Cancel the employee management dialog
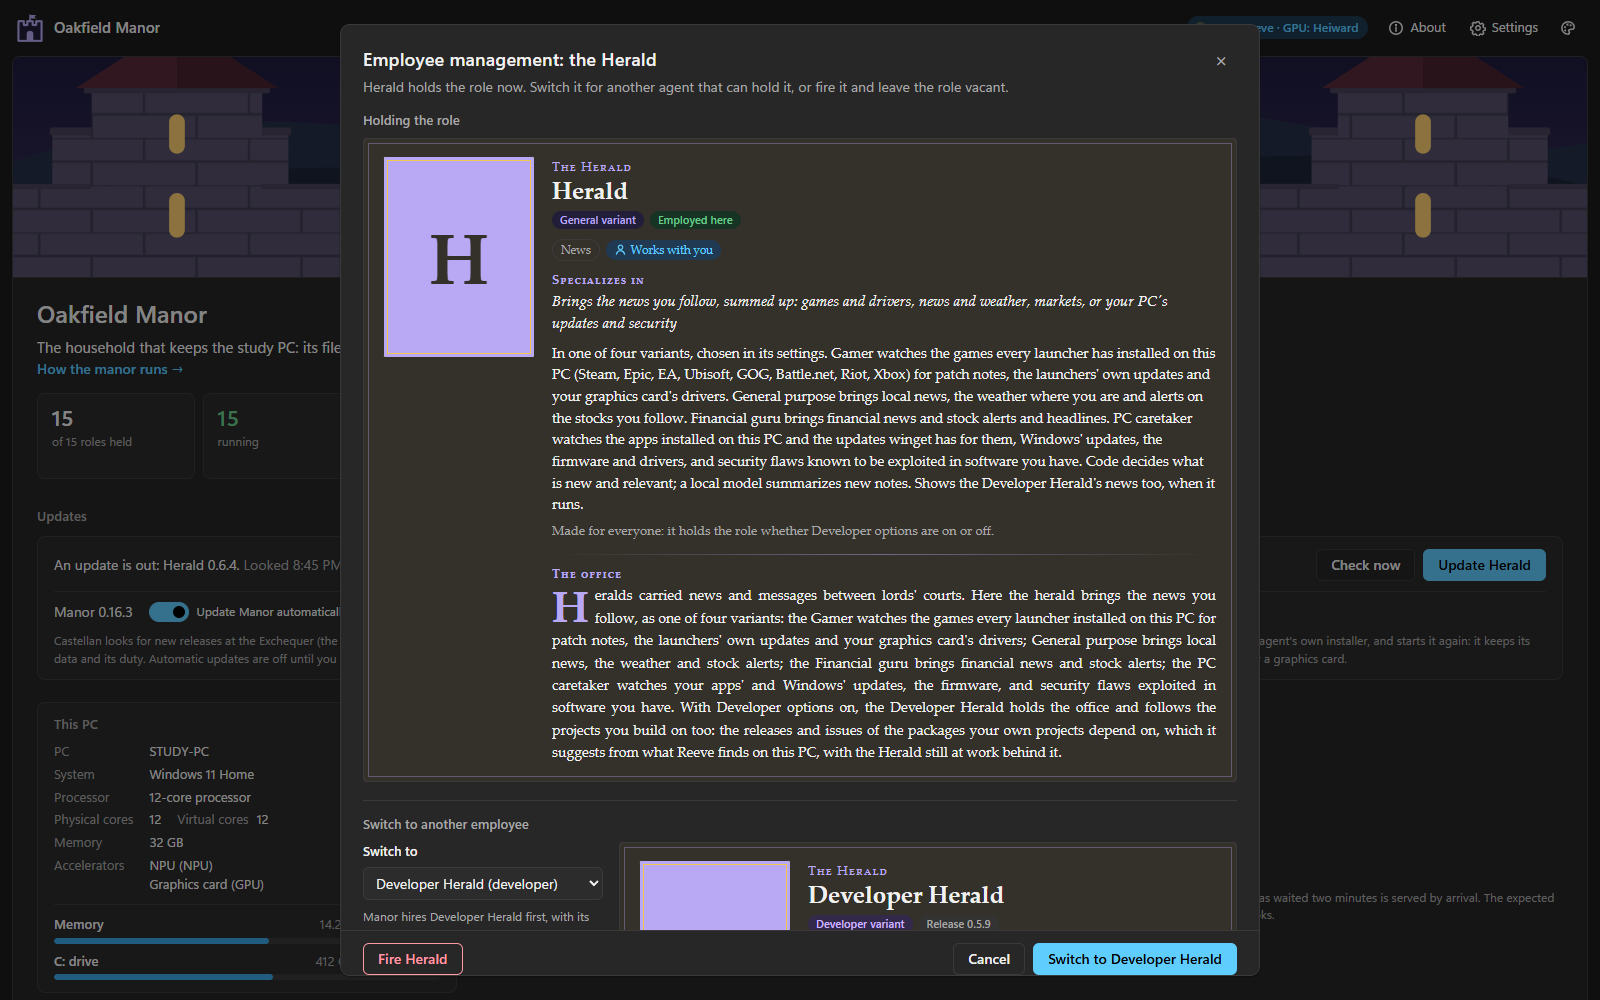 point(989,959)
